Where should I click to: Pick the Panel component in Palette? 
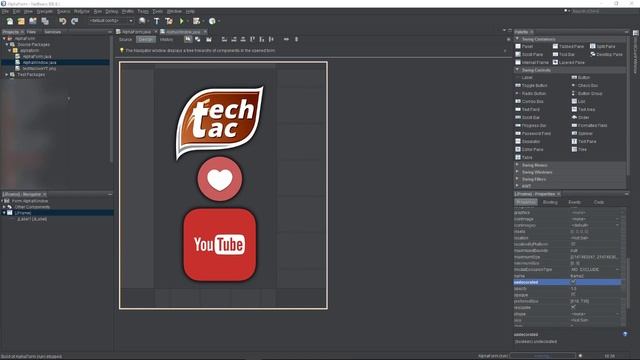tap(524, 47)
